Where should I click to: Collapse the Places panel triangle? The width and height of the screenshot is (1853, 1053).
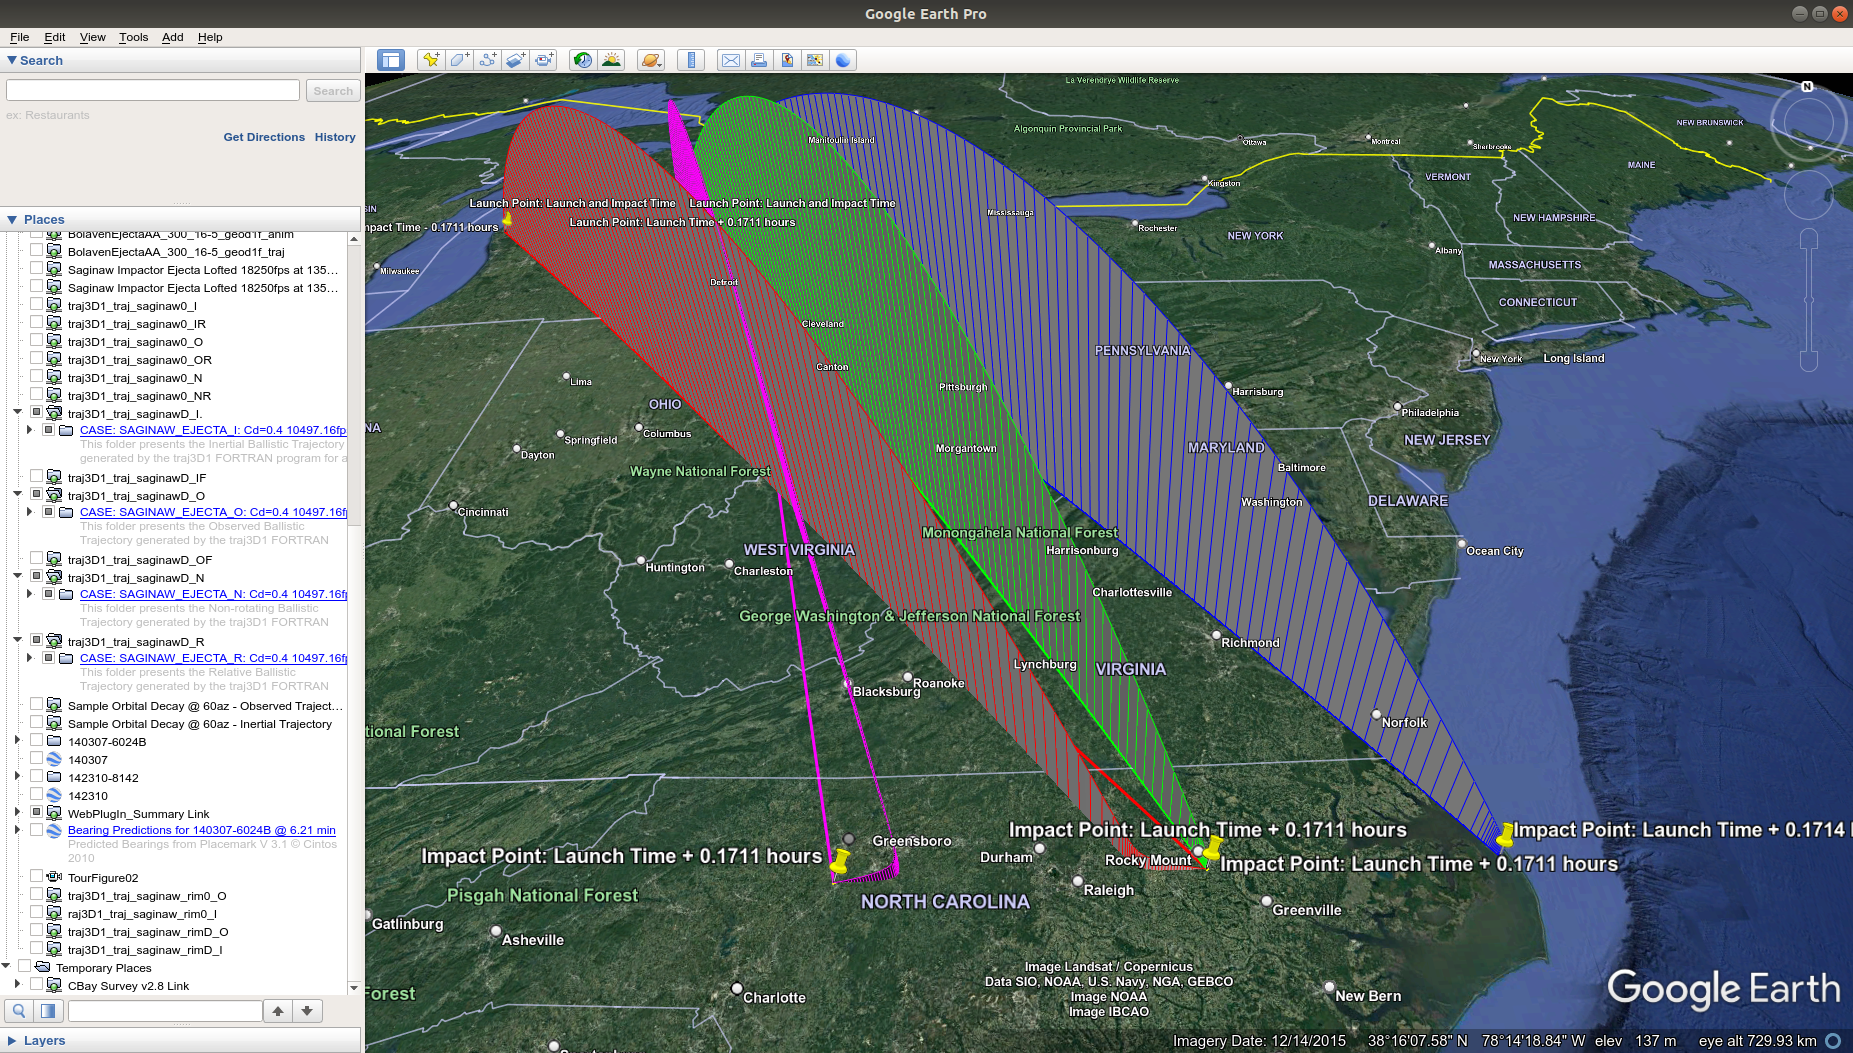[x=12, y=219]
